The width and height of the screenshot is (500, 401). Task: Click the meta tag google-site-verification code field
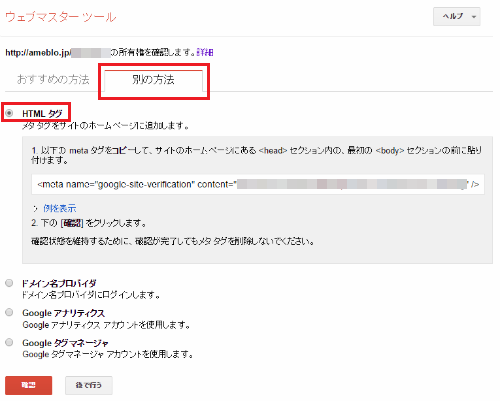pyautogui.click(x=258, y=184)
